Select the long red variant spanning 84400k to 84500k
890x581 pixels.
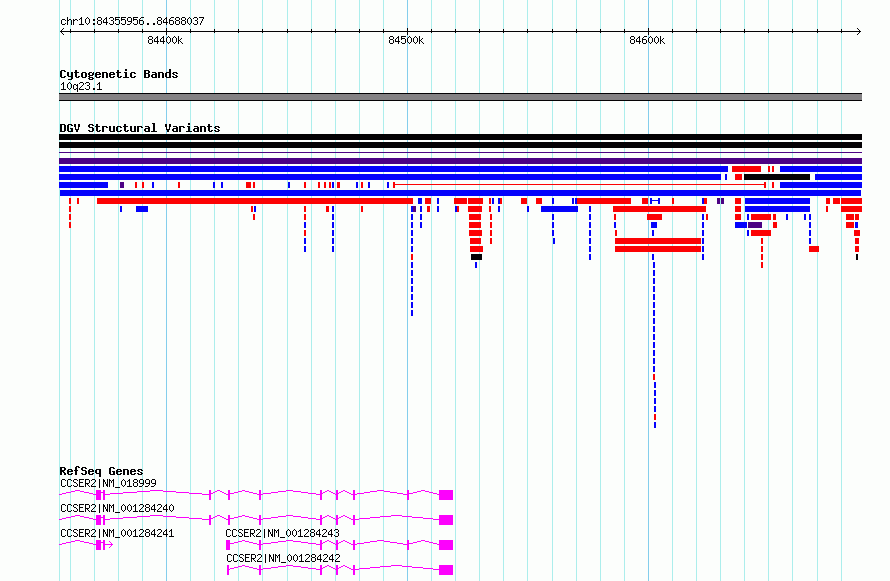255,201
